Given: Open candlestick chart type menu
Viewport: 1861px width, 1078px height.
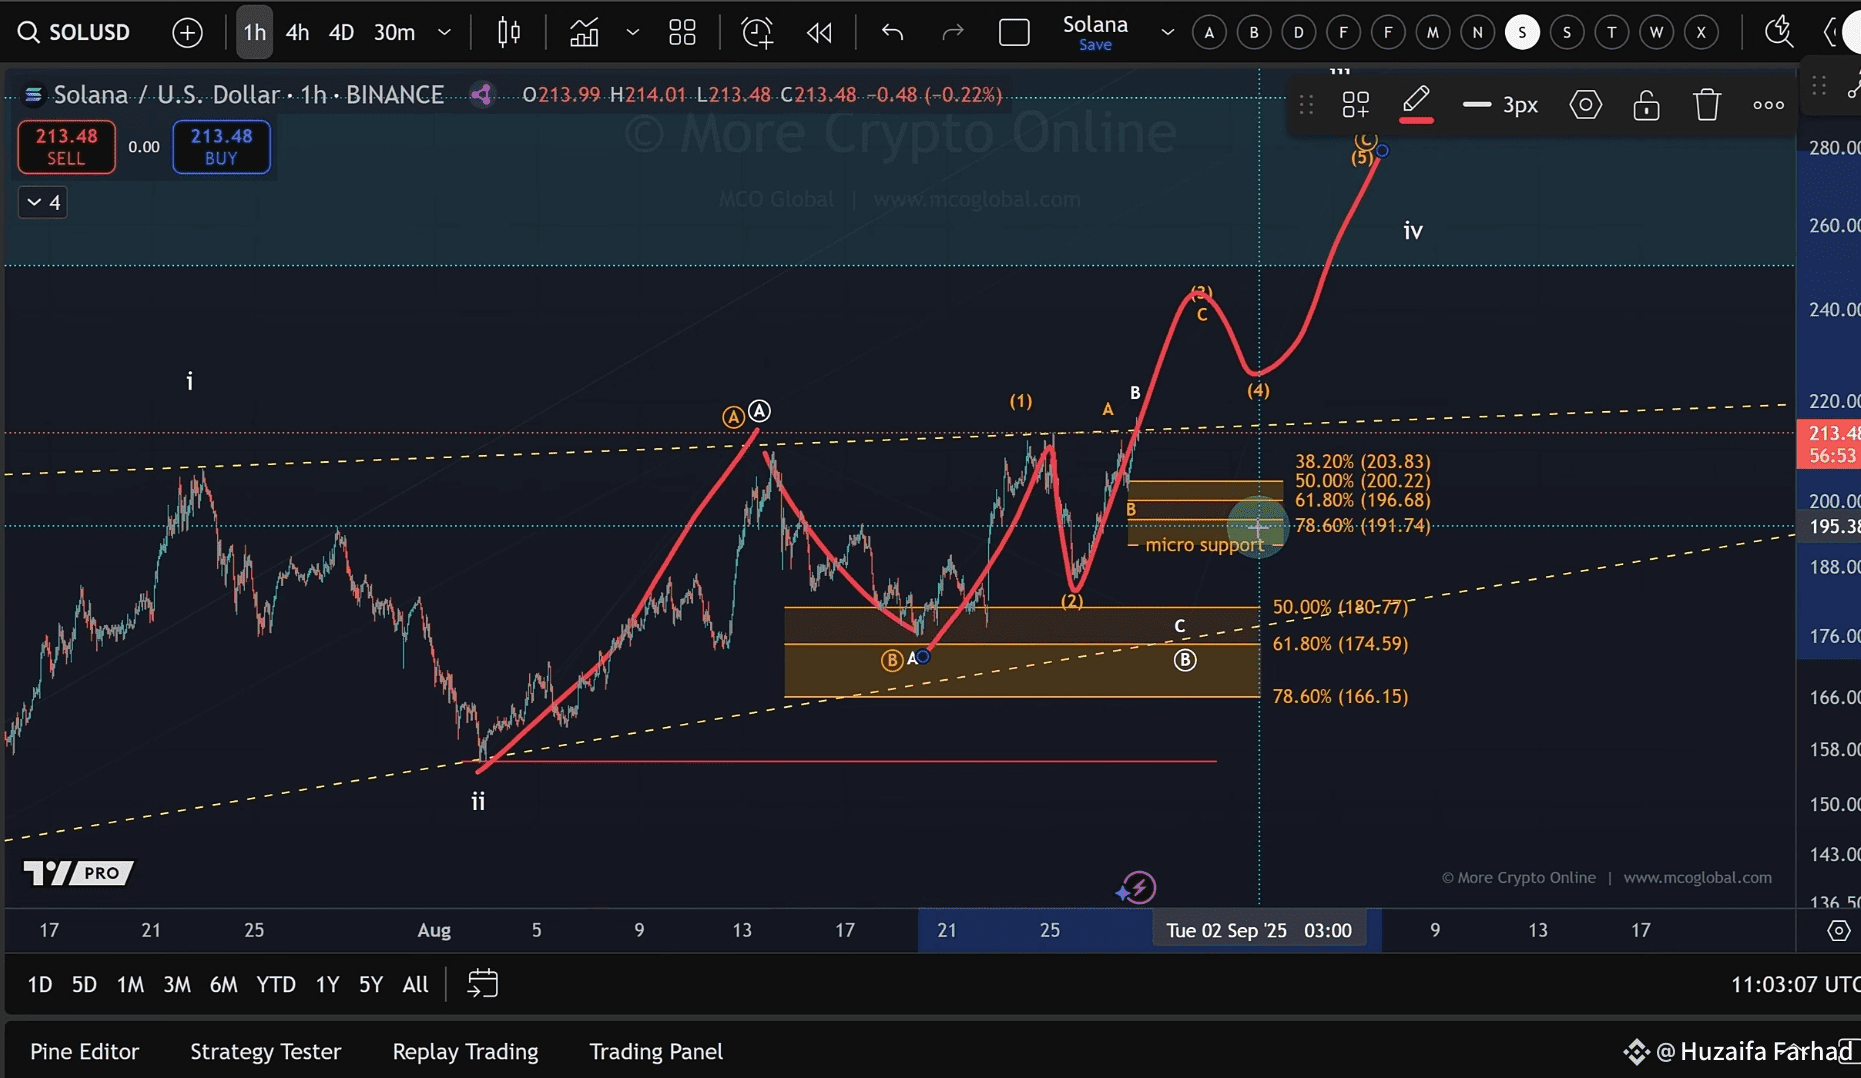Looking at the screenshot, I should pos(509,32).
